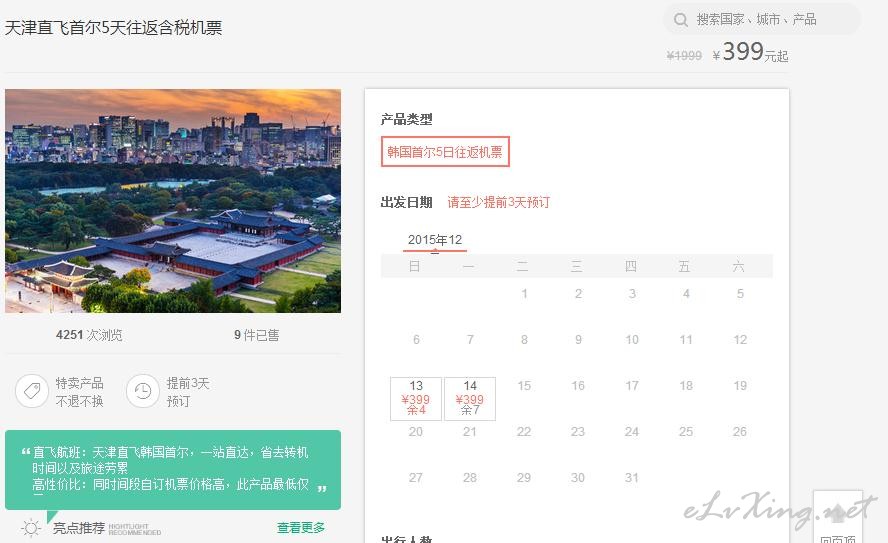The image size is (888, 543).
Task: Click calendar date 10
Action: 632,339
